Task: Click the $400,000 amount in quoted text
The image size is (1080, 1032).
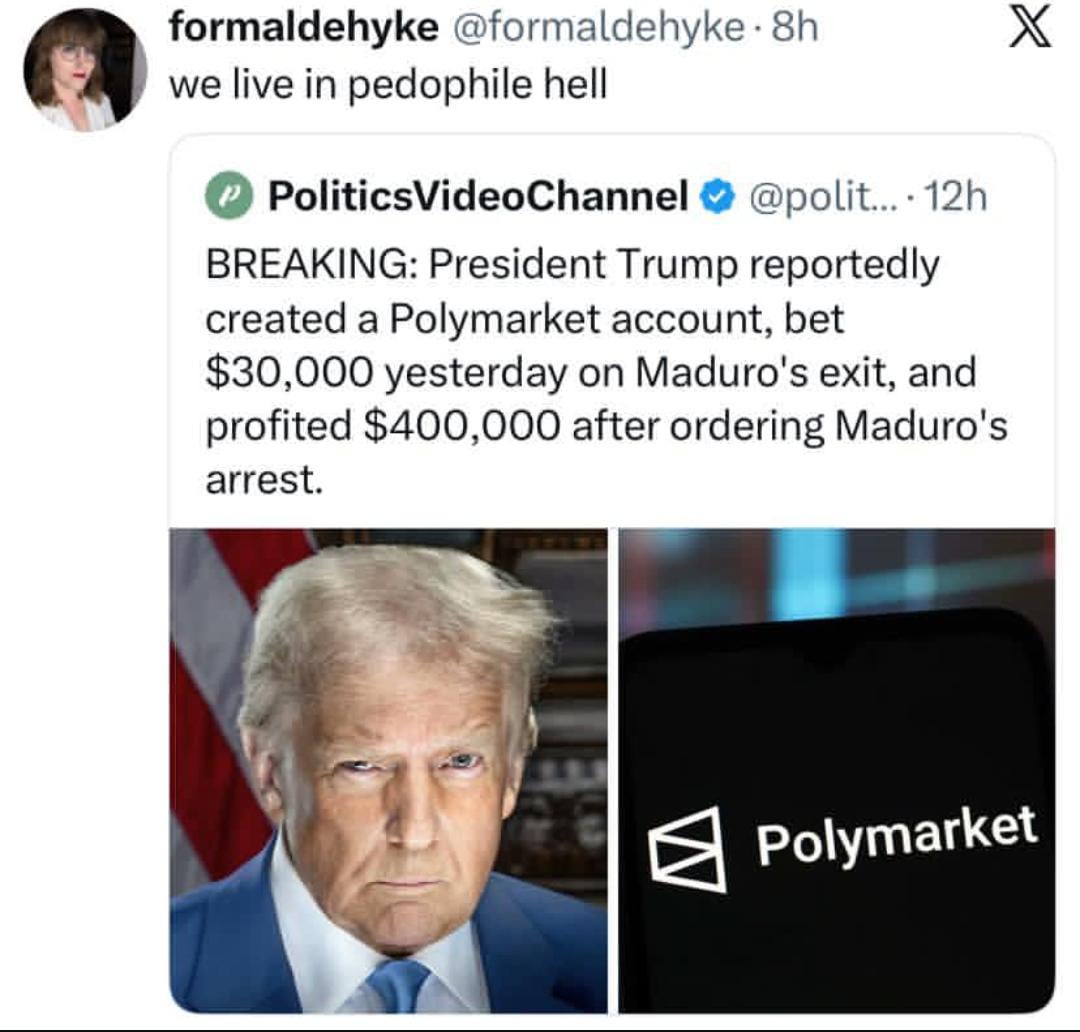Action: click(461, 427)
